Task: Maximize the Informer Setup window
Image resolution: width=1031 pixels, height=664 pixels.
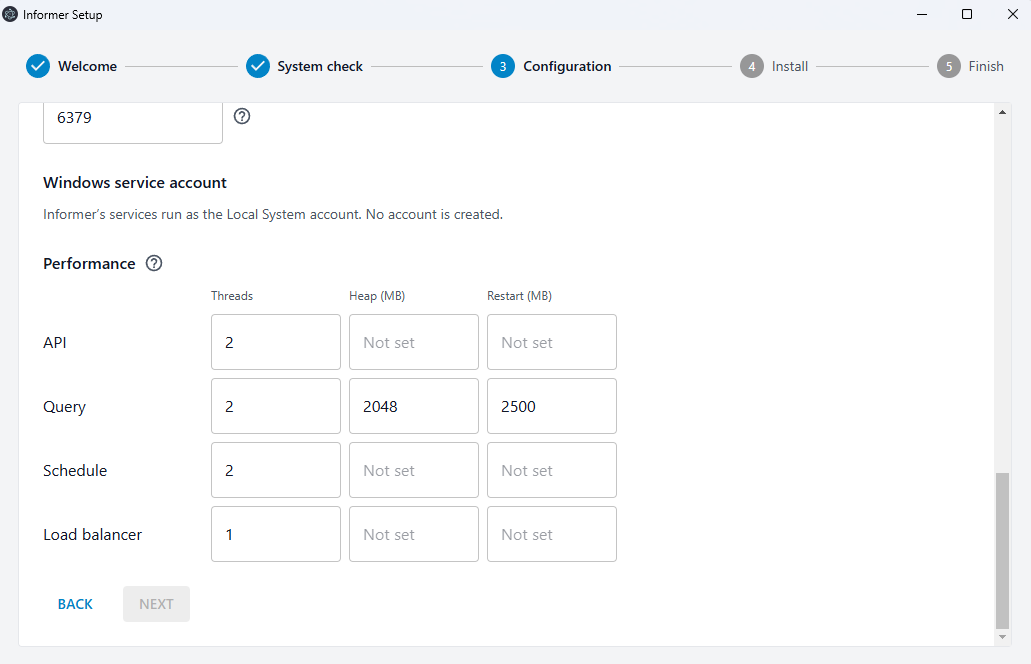Action: point(967,14)
